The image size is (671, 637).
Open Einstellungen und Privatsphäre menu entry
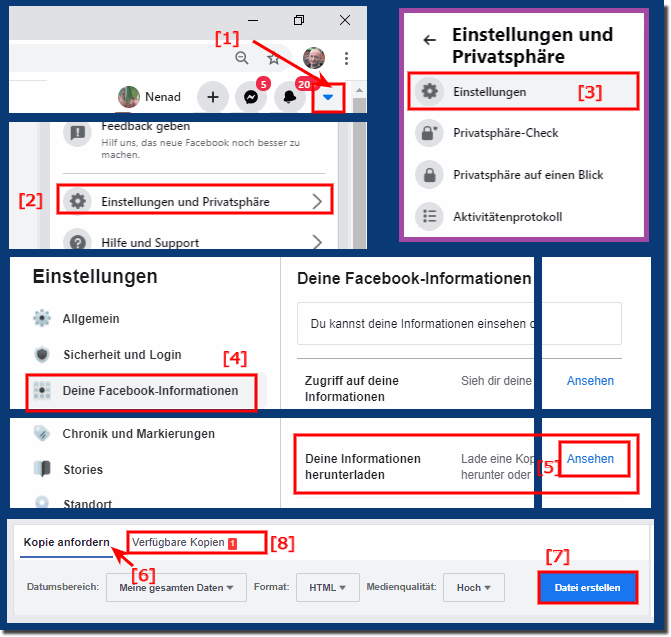195,199
